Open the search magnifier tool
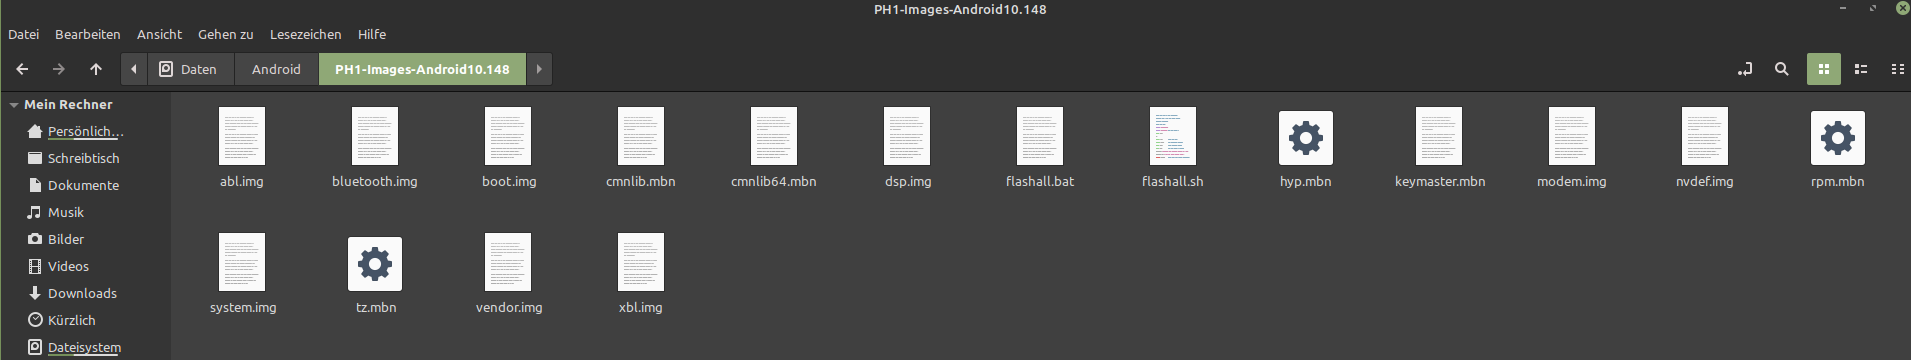Viewport: 1911px width, 360px height. tap(1782, 69)
